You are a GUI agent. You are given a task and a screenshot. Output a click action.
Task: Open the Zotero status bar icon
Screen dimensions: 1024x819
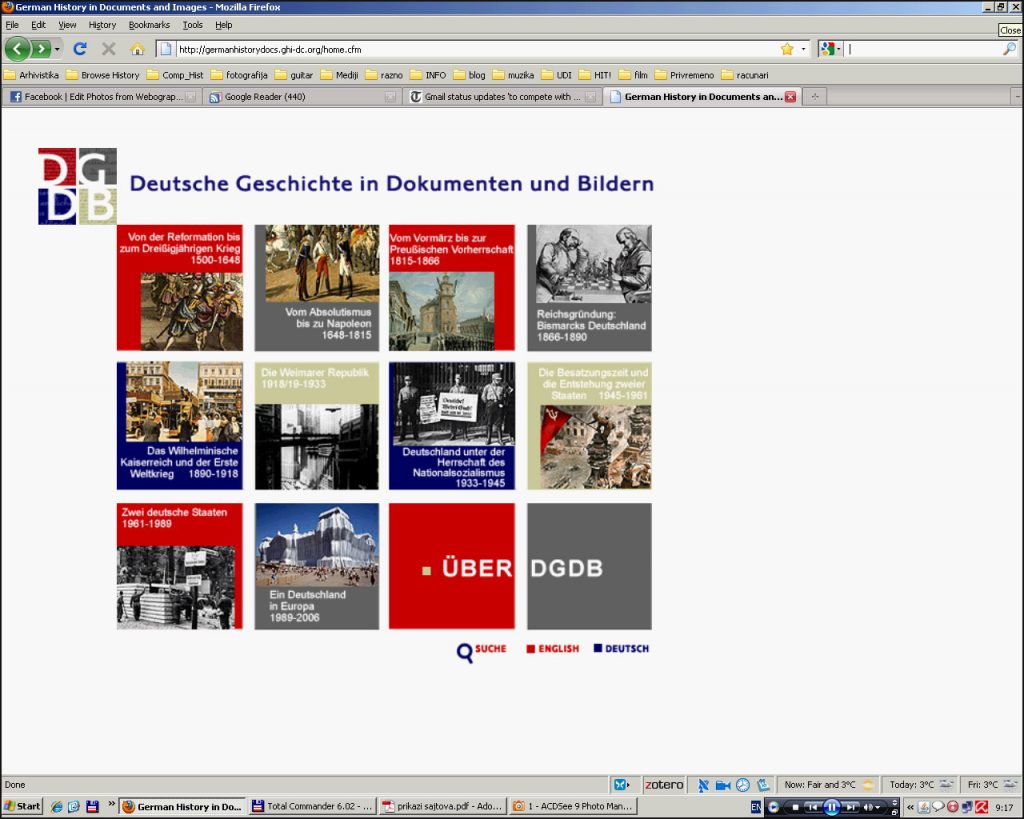pyautogui.click(x=663, y=784)
